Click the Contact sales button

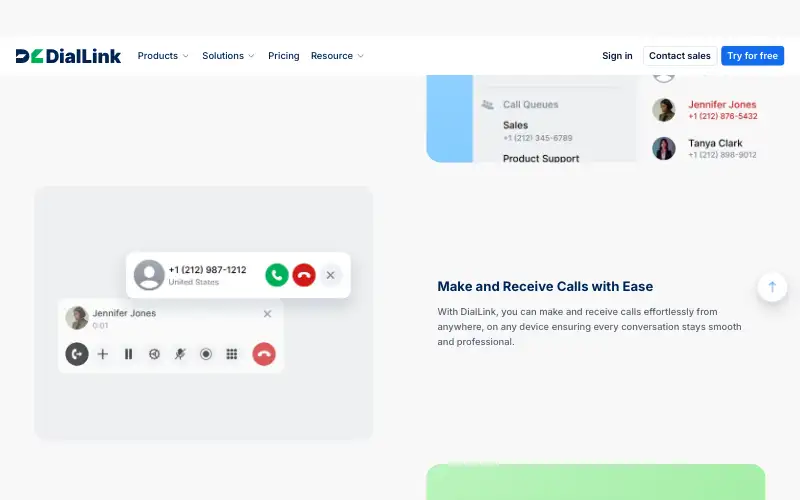coord(680,56)
